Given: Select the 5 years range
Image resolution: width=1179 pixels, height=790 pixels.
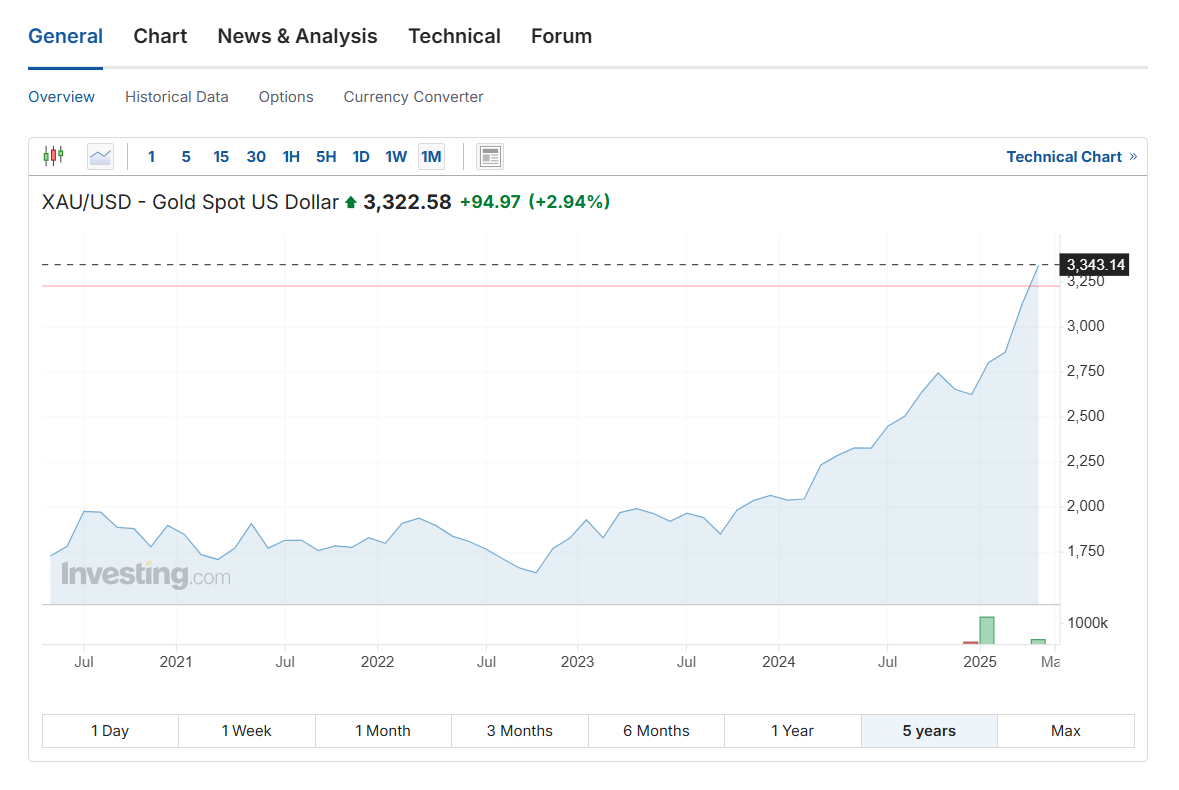Looking at the screenshot, I should pyautogui.click(x=929, y=731).
